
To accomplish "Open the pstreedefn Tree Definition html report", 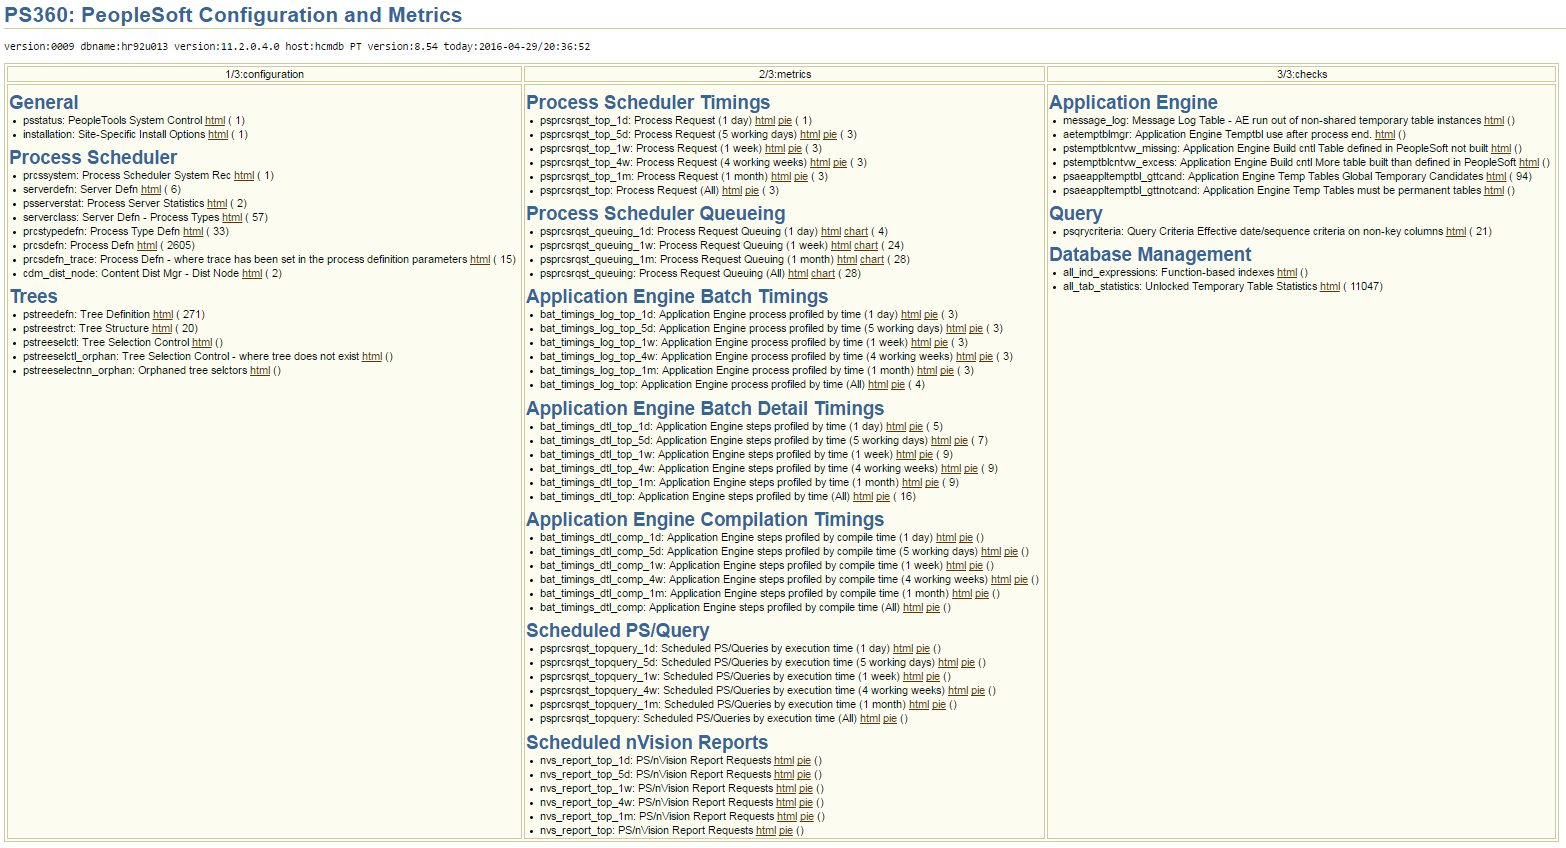I will click(x=163, y=314).
